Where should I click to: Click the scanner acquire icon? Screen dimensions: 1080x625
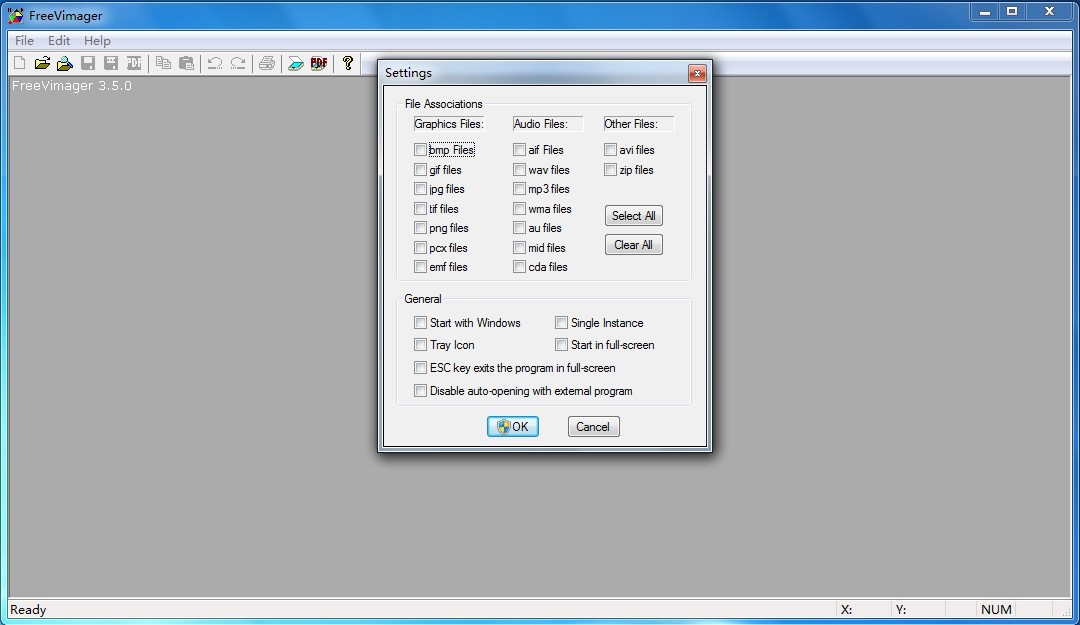295,63
